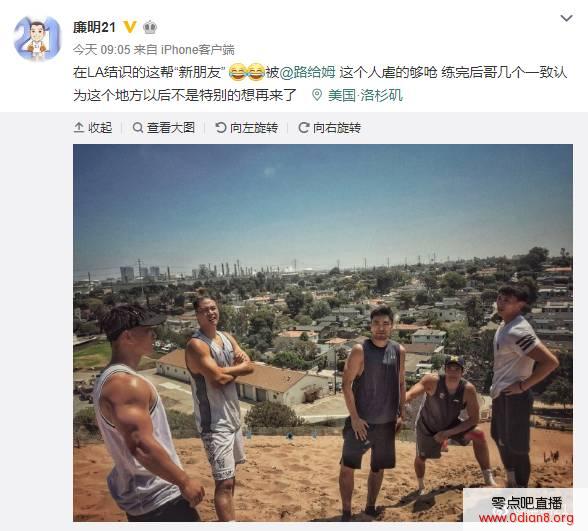Click the second laughing-tears emoji
Viewport: 588px width, 531px height.
[x=255, y=73]
